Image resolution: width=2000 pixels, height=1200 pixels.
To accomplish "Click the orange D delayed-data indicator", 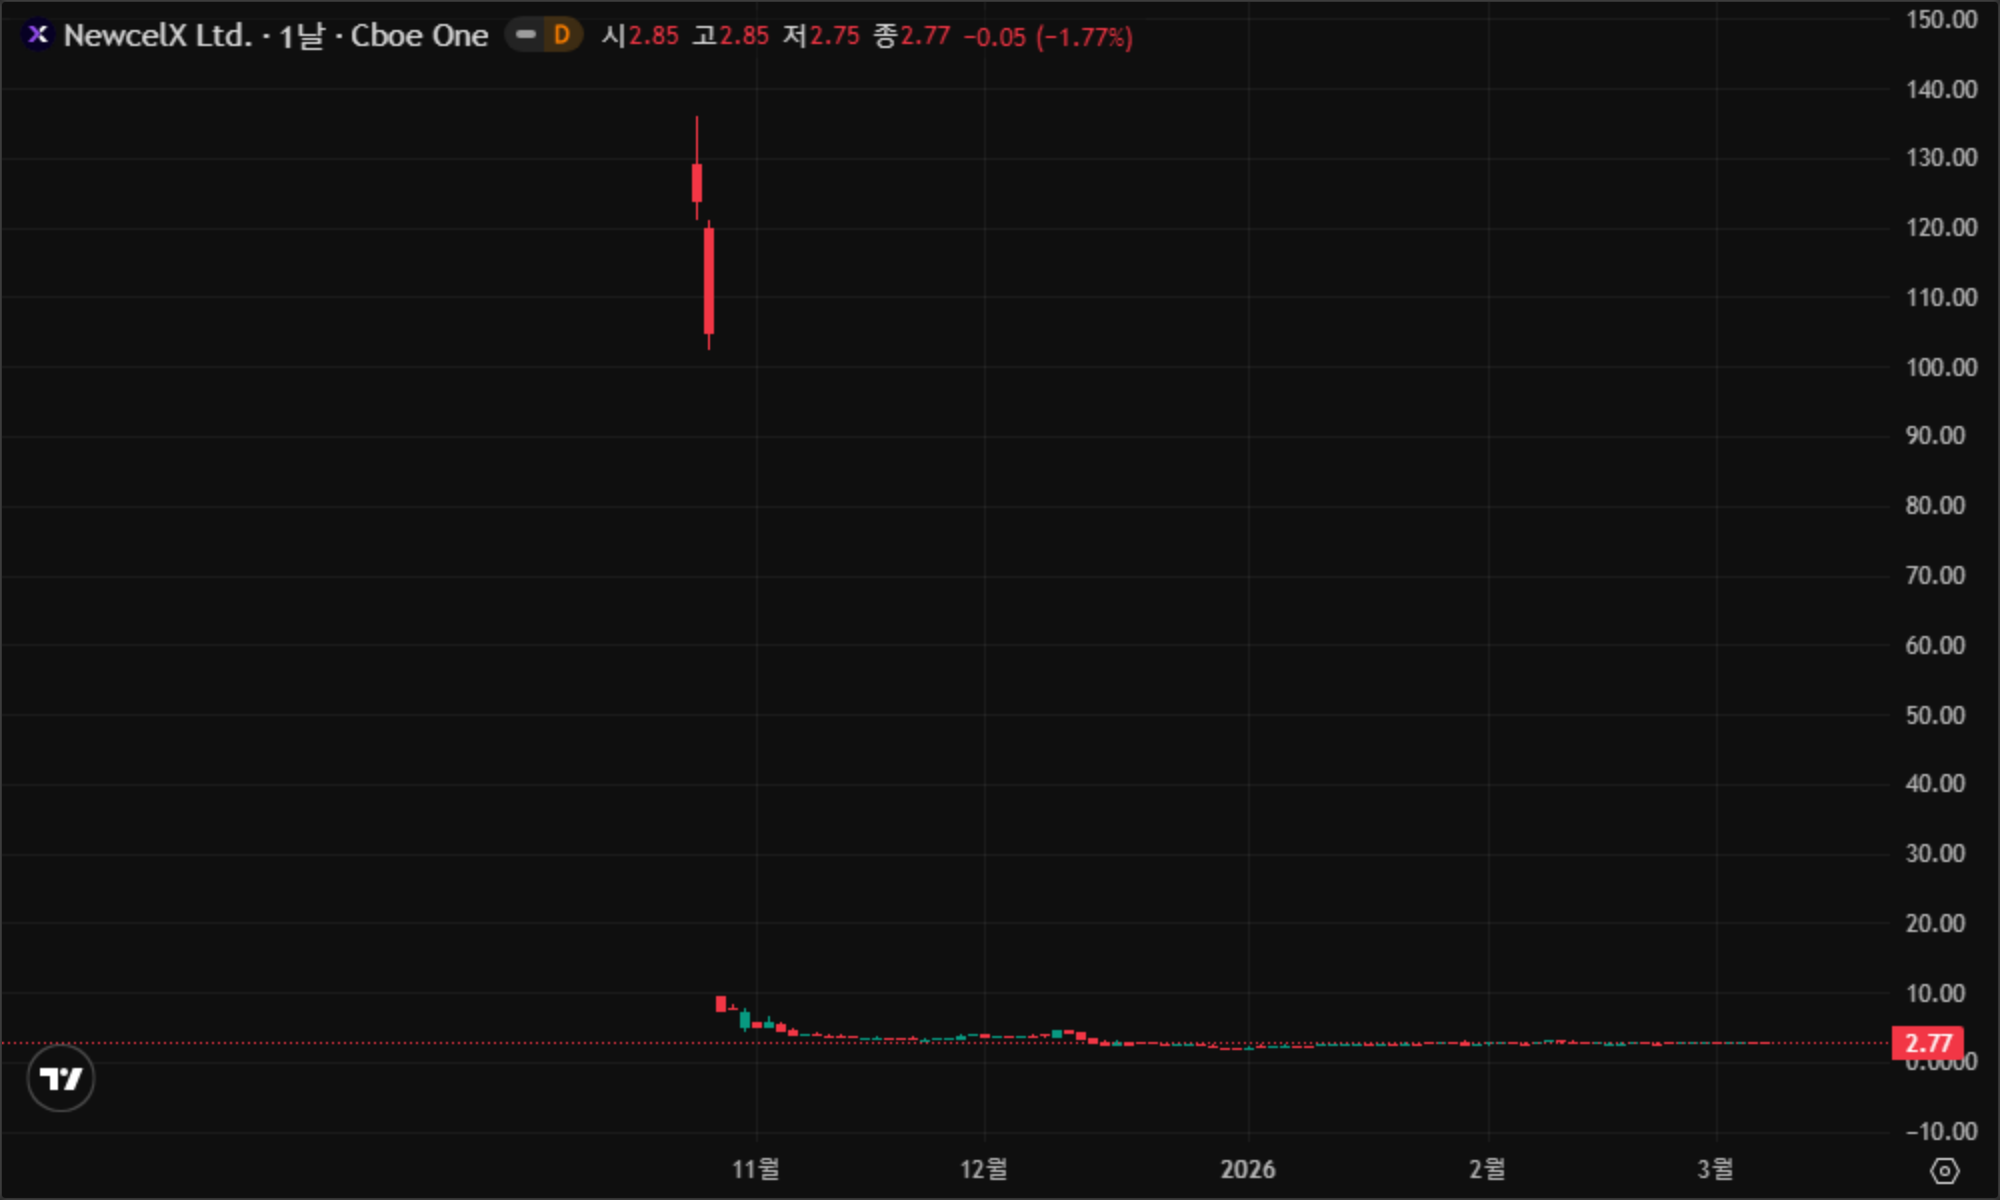I will tap(562, 35).
